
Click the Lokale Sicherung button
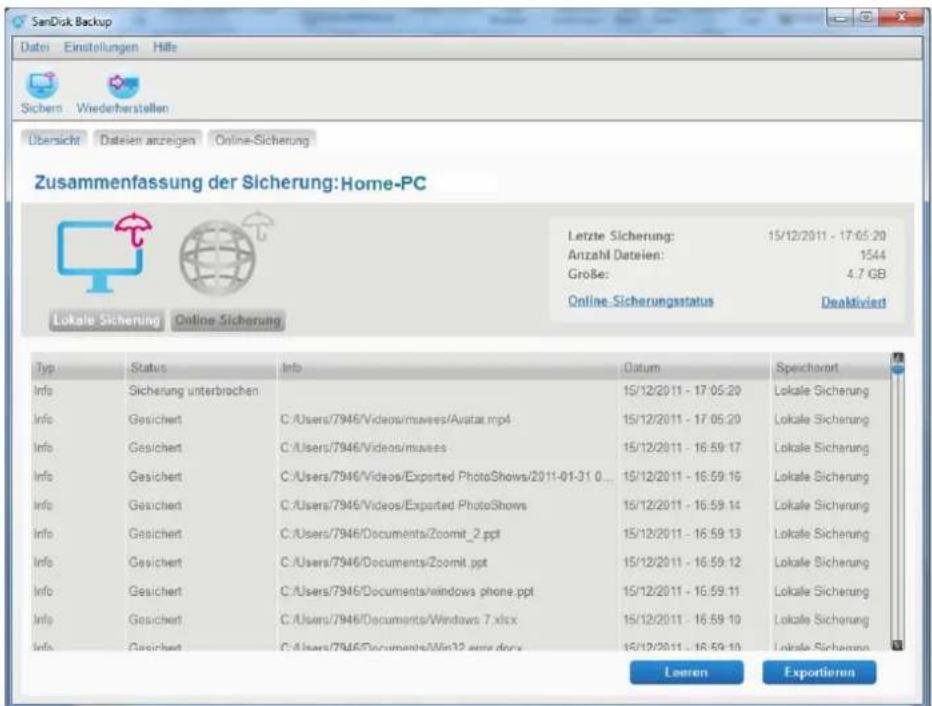point(106,320)
